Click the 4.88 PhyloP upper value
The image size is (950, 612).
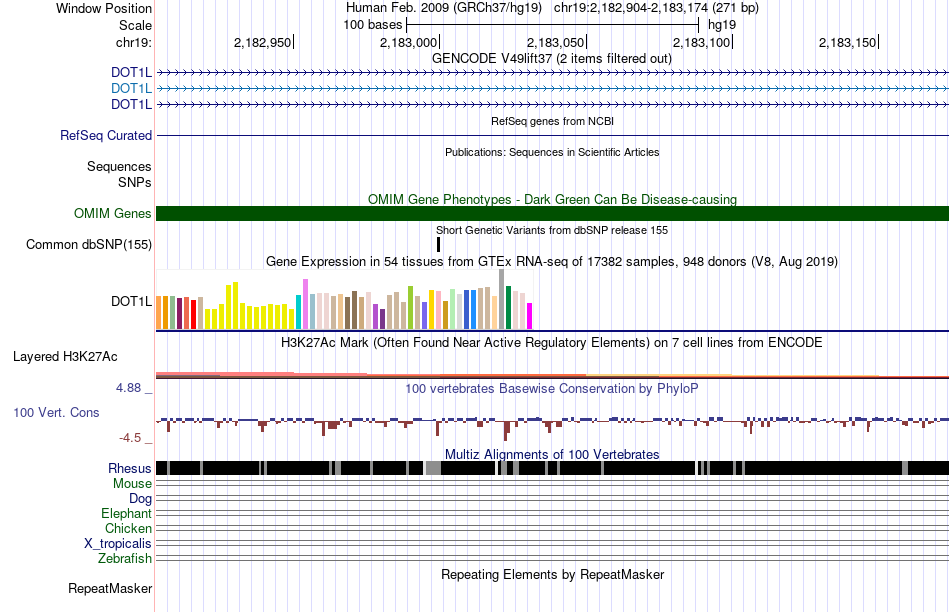coord(128,388)
